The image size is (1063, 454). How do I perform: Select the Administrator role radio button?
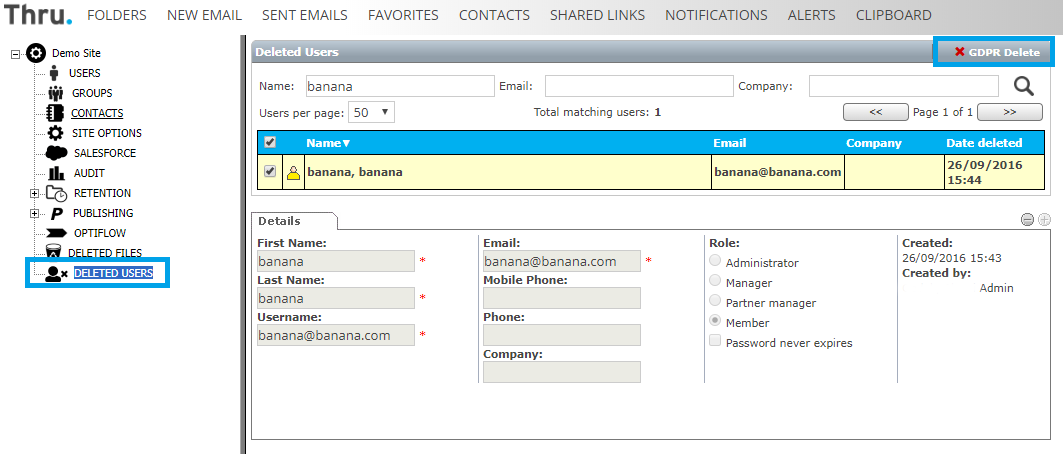point(715,262)
